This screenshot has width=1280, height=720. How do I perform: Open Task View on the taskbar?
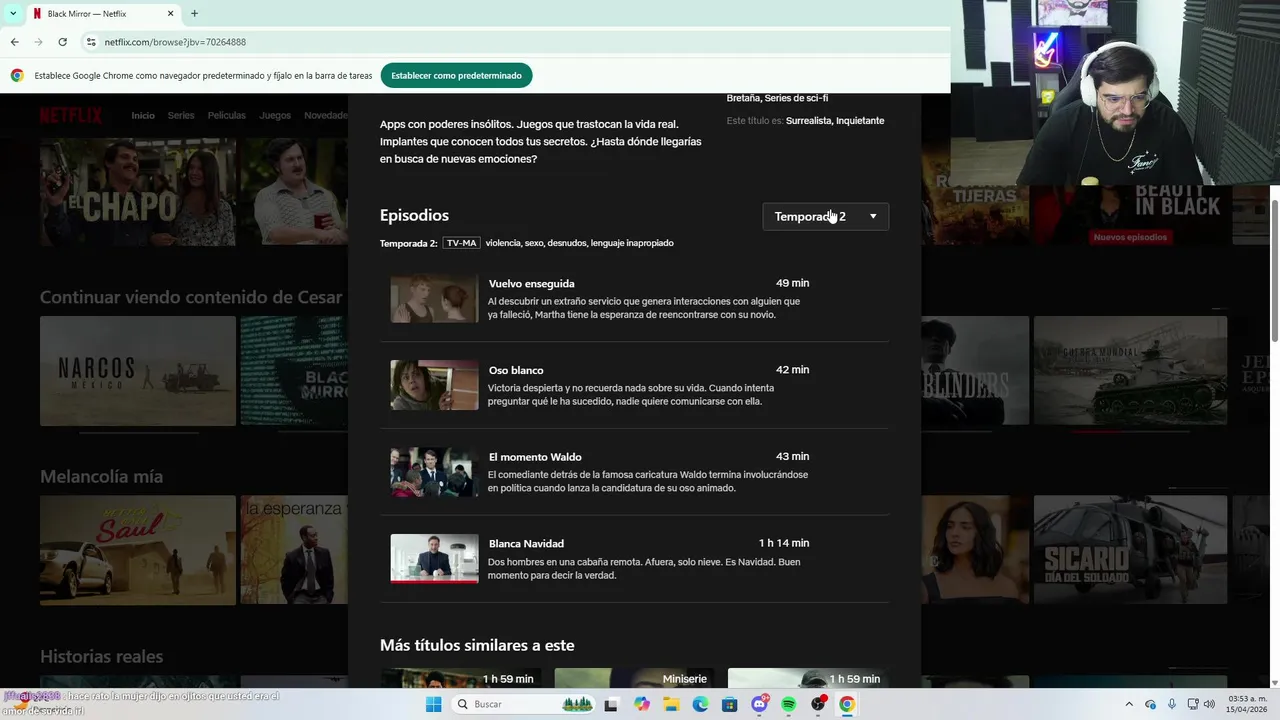pyautogui.click(x=611, y=704)
